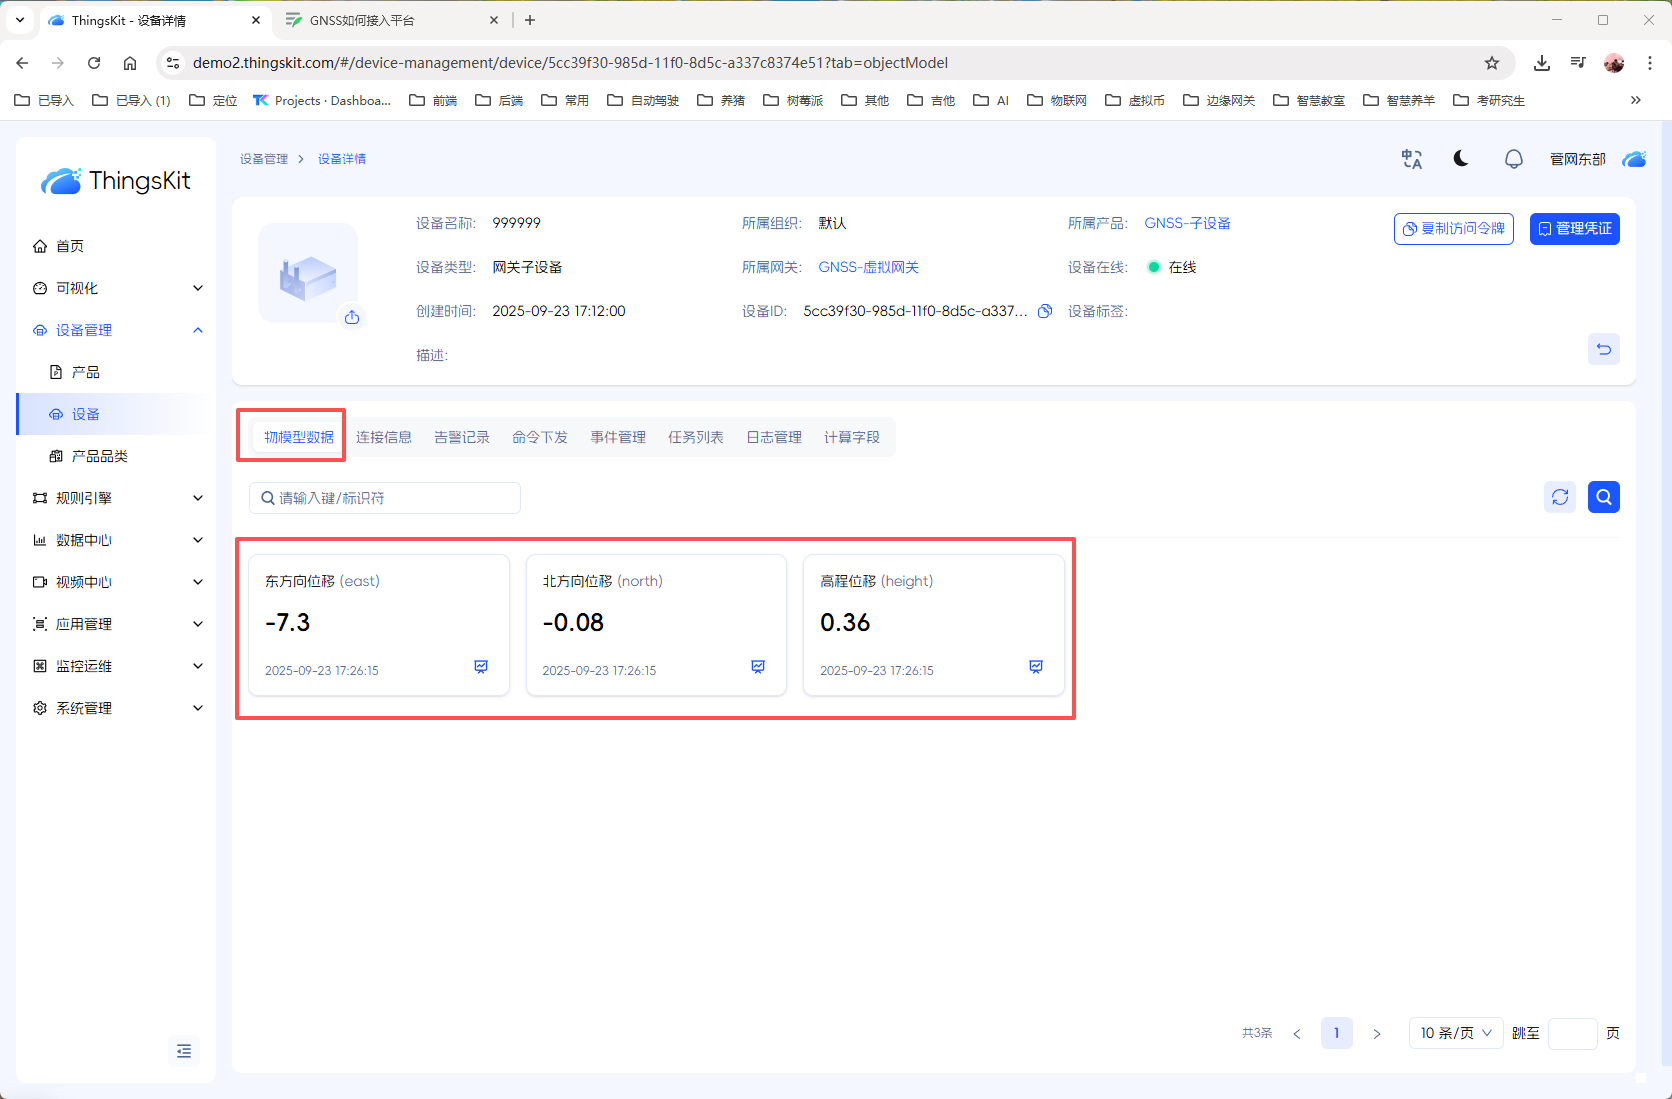Open the GNSS-虚拟网关 gateway link

click(868, 267)
